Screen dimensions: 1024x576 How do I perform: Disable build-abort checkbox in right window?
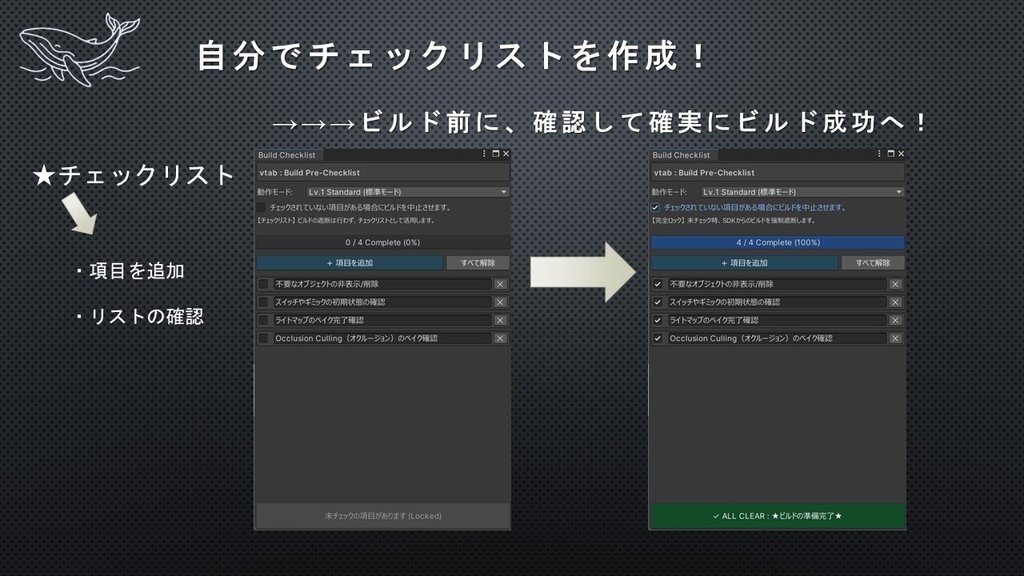tap(655, 207)
